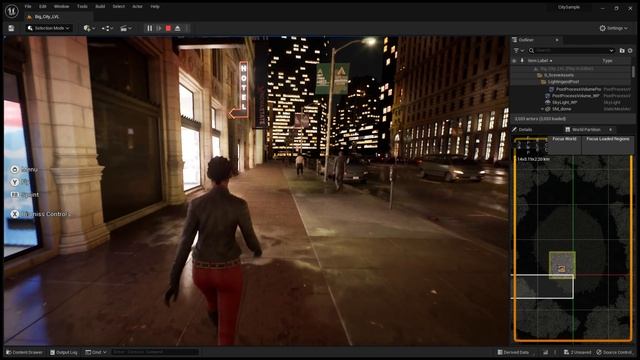The image size is (640, 360).
Task: Pause the play-in-editor simulation
Action: [x=149, y=28]
